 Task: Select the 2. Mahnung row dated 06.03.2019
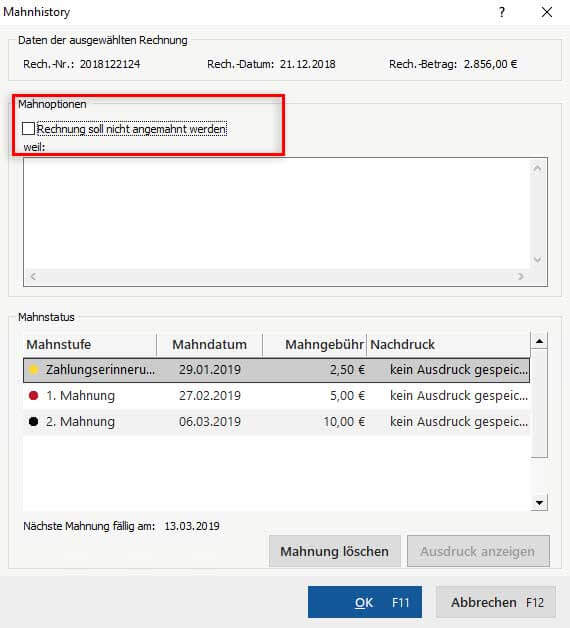coord(276,422)
